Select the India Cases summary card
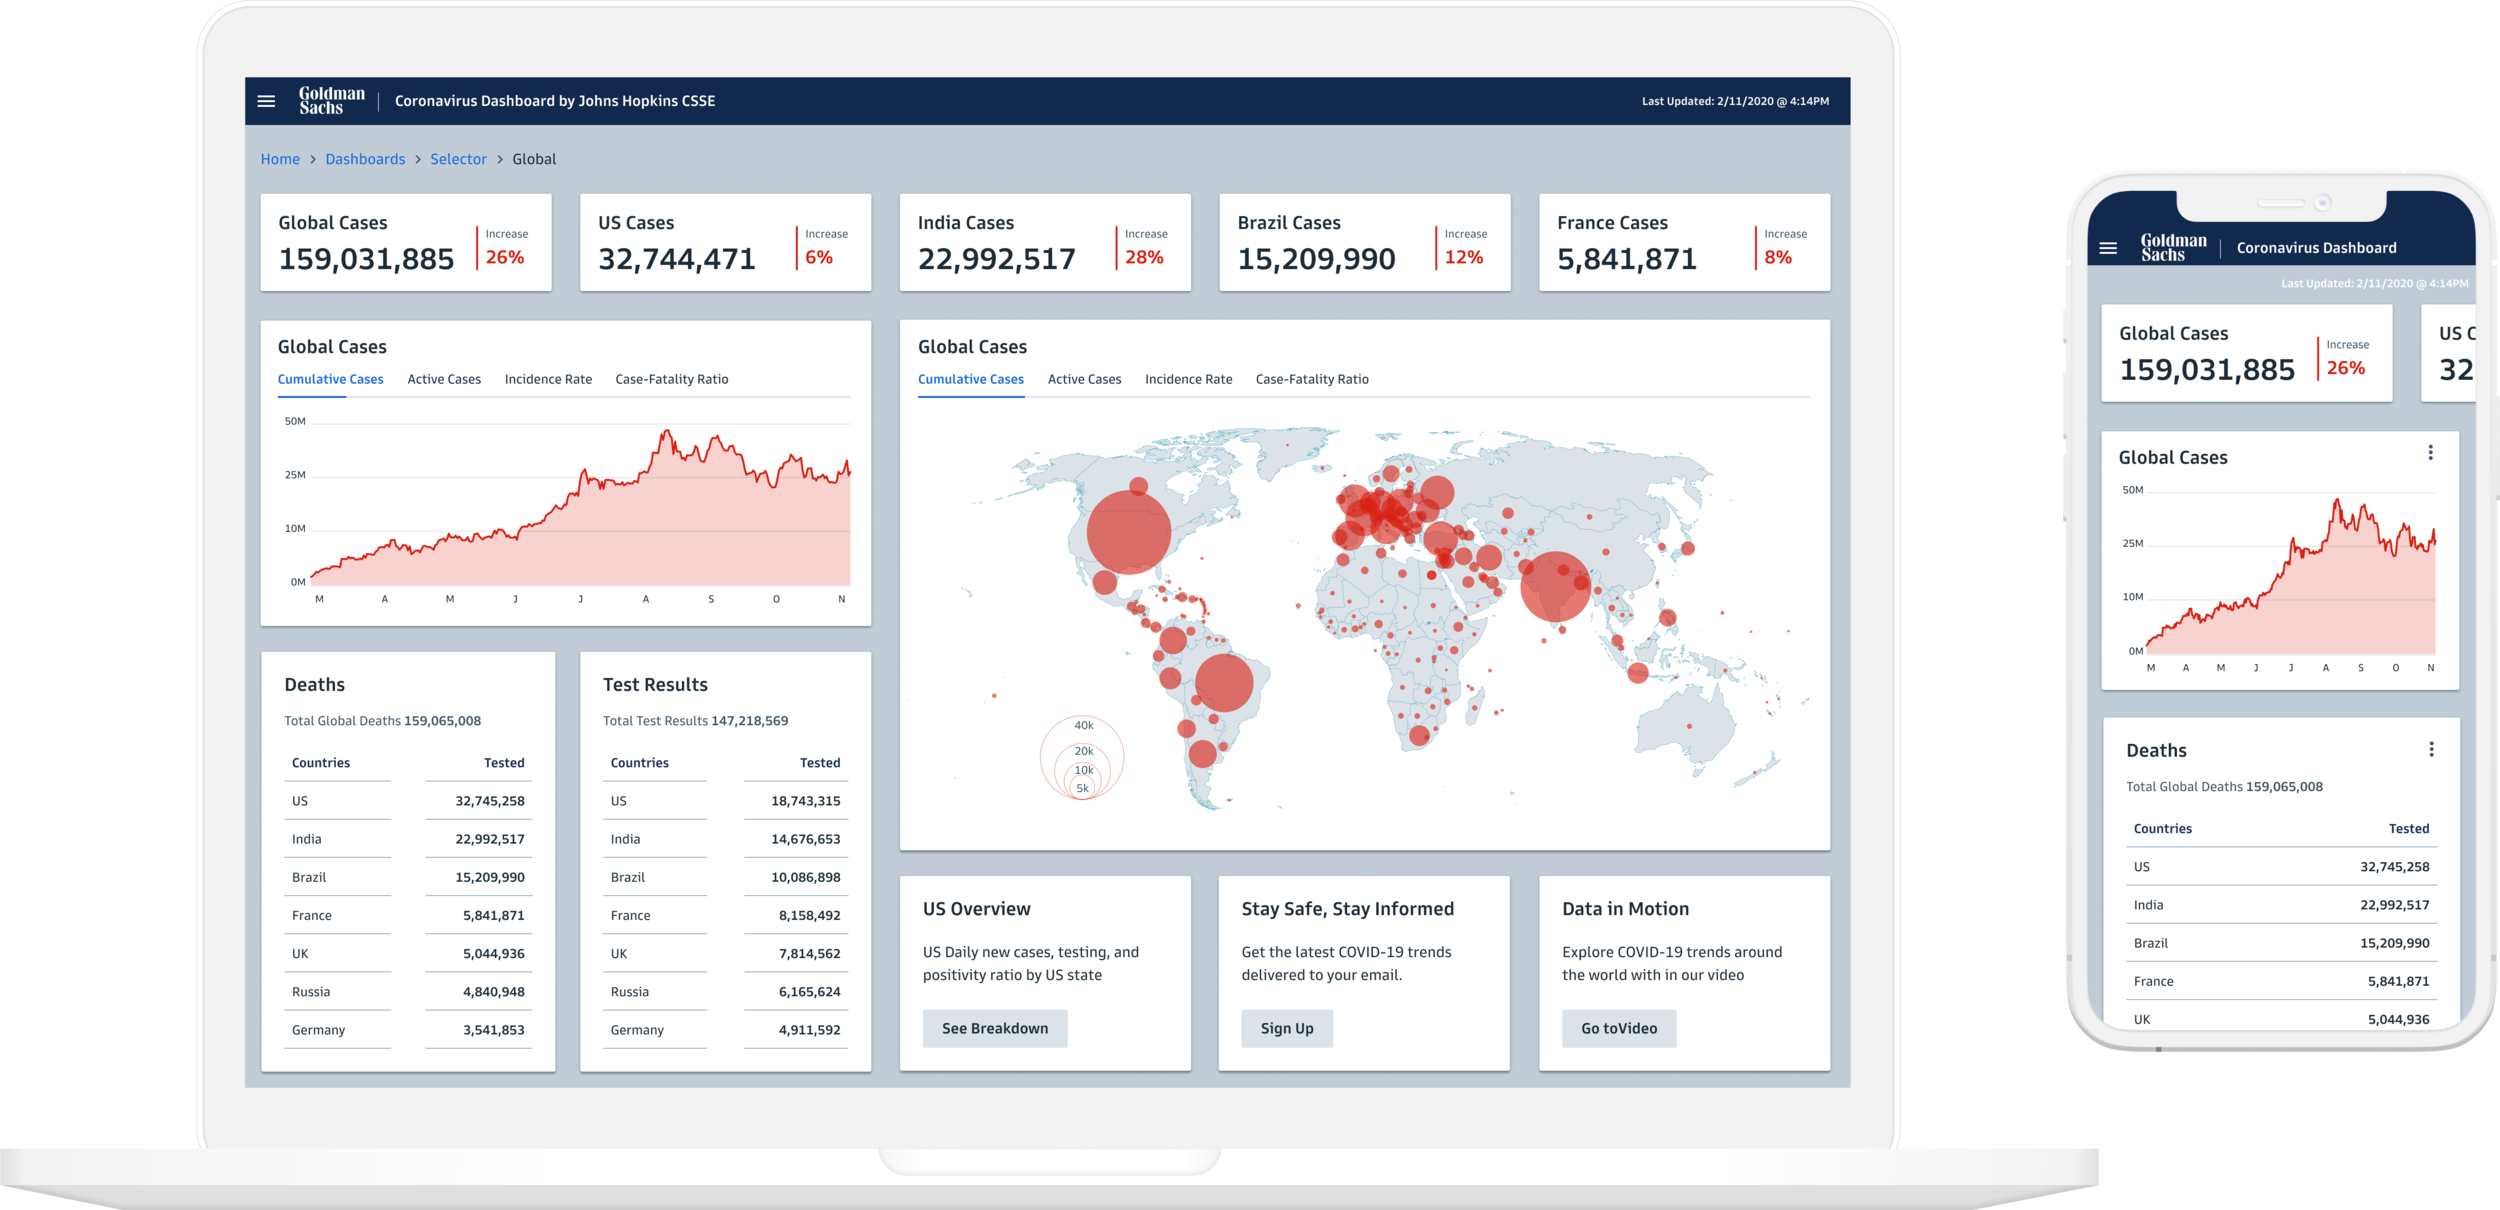Screen dimensions: 2500x1210 (x=1045, y=242)
